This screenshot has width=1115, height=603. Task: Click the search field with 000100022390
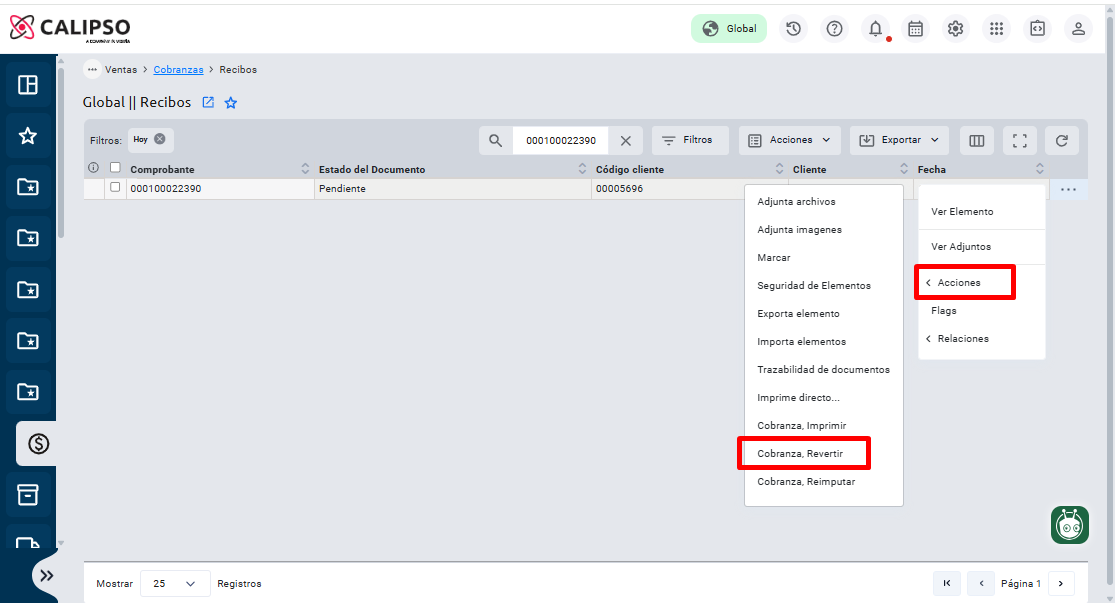(560, 140)
